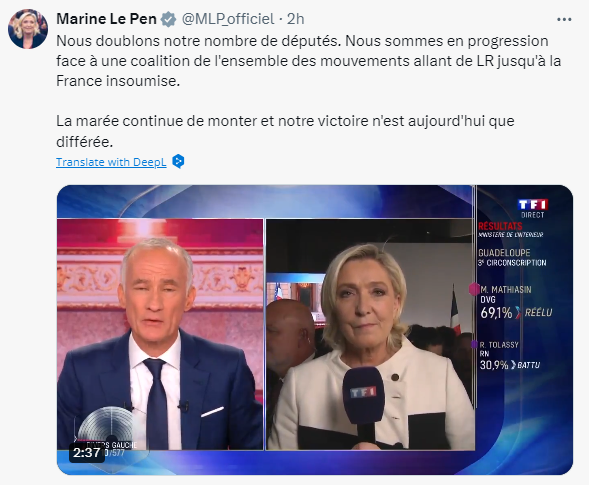The height and width of the screenshot is (485, 589).
Task: Click the Le Pen interview video panel
Action: (370, 334)
